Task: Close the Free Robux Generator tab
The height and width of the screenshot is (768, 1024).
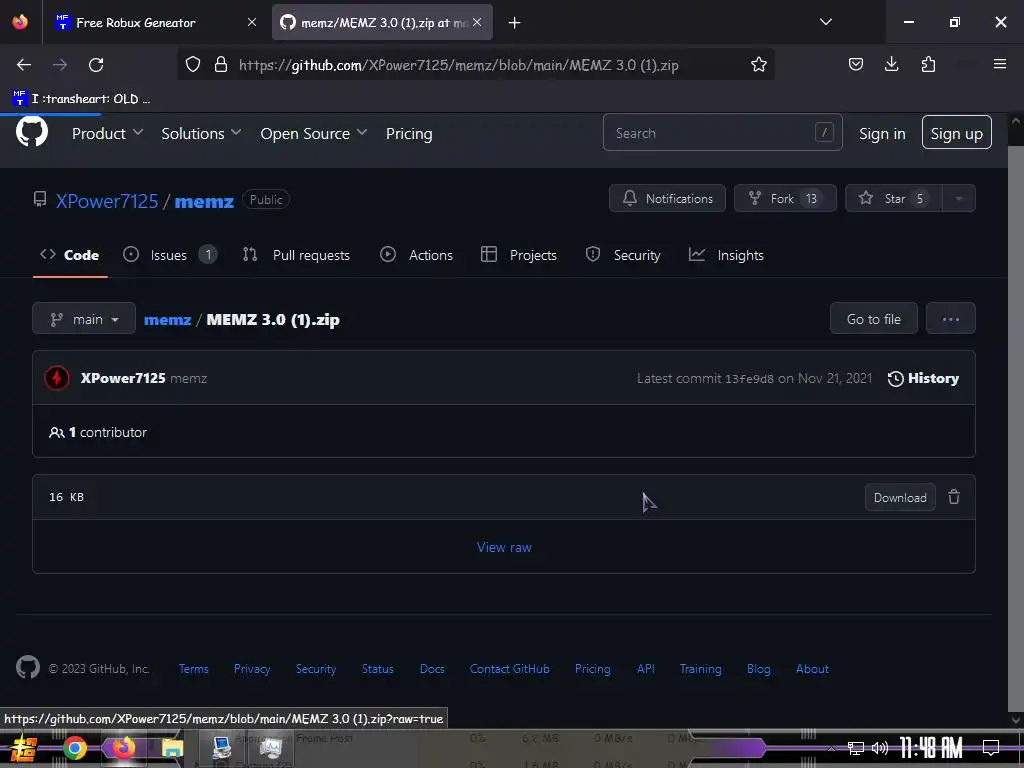Action: click(251, 22)
